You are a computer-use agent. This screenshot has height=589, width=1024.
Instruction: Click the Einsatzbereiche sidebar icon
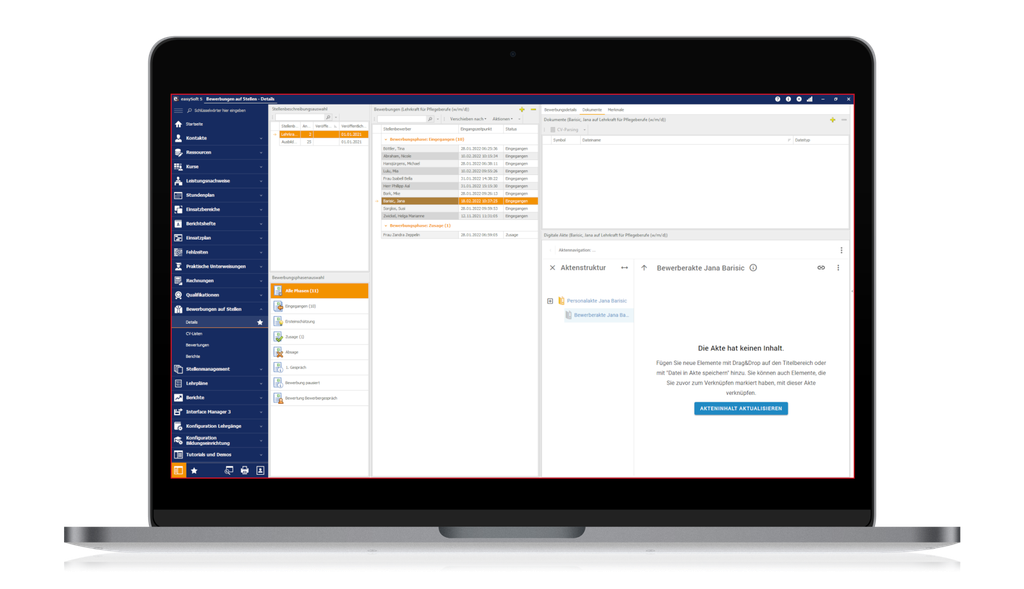pyautogui.click(x=178, y=210)
